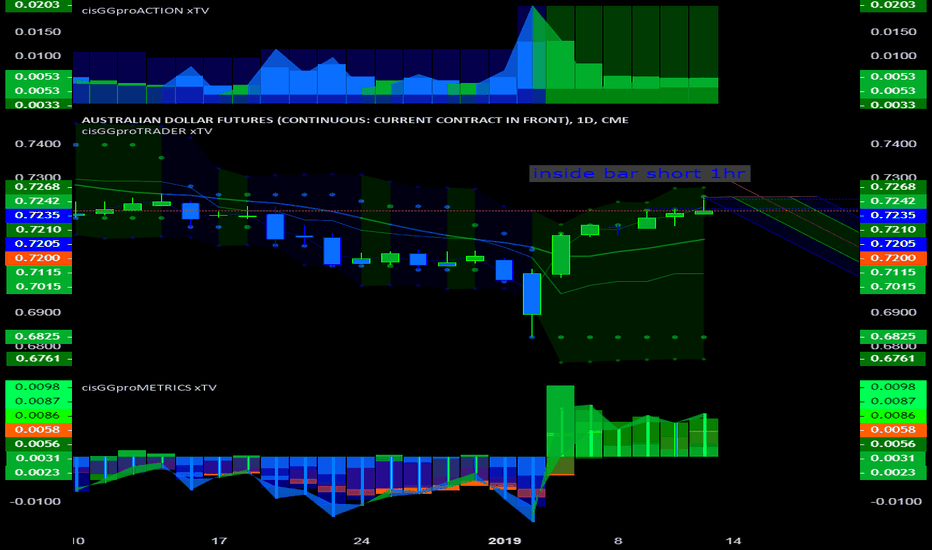The height and width of the screenshot is (550, 932).
Task: Click the 0.0203 label on left axis
Action: click(x=39, y=5)
